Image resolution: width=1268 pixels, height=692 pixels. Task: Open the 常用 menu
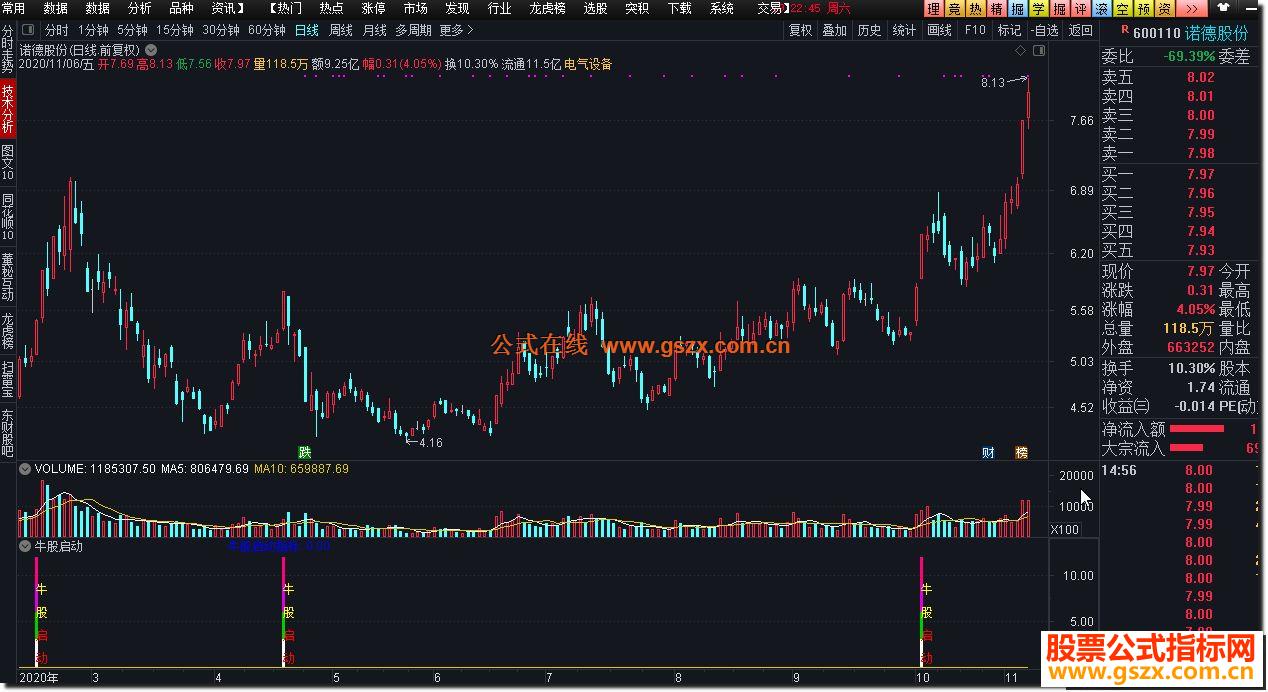[x=14, y=8]
